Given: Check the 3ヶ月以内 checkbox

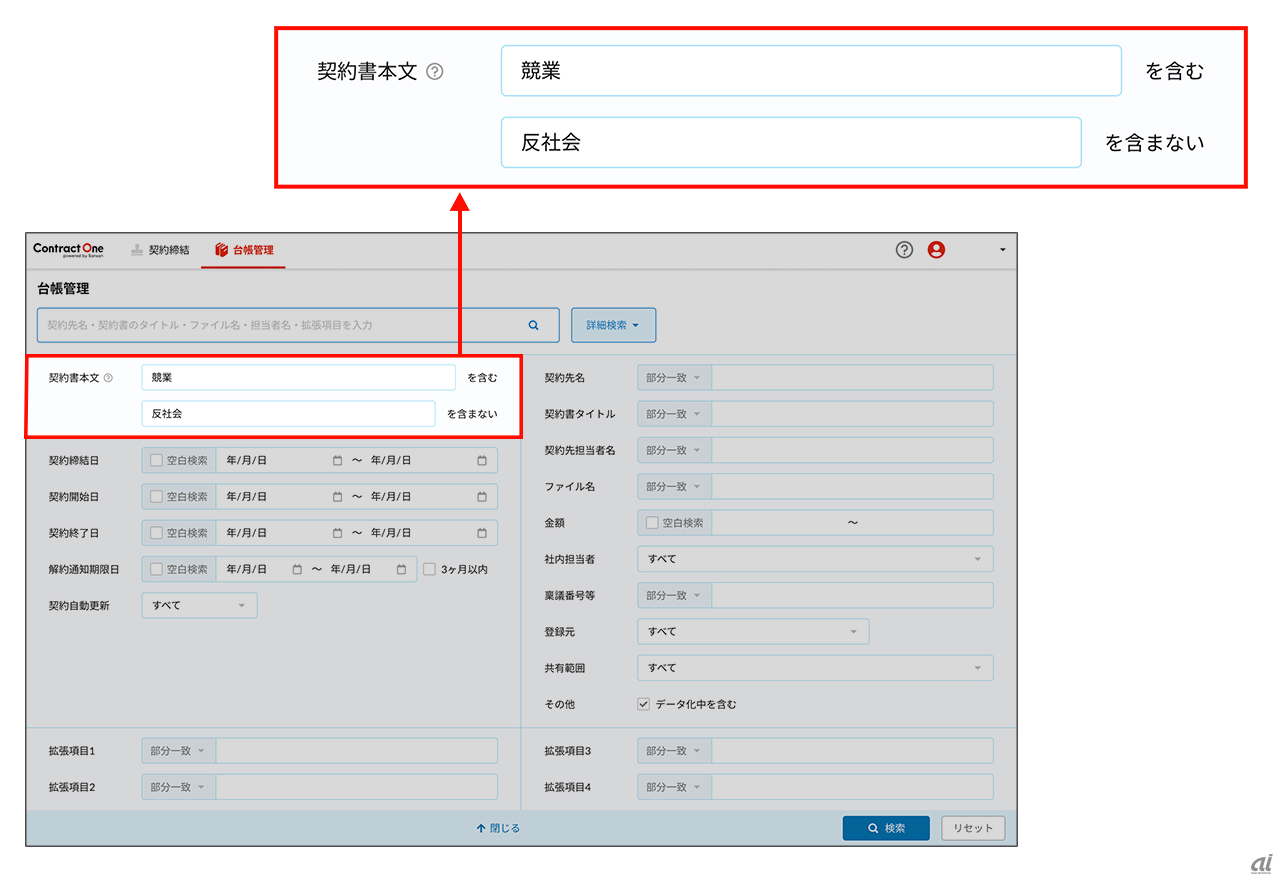Looking at the screenshot, I should coord(430,569).
